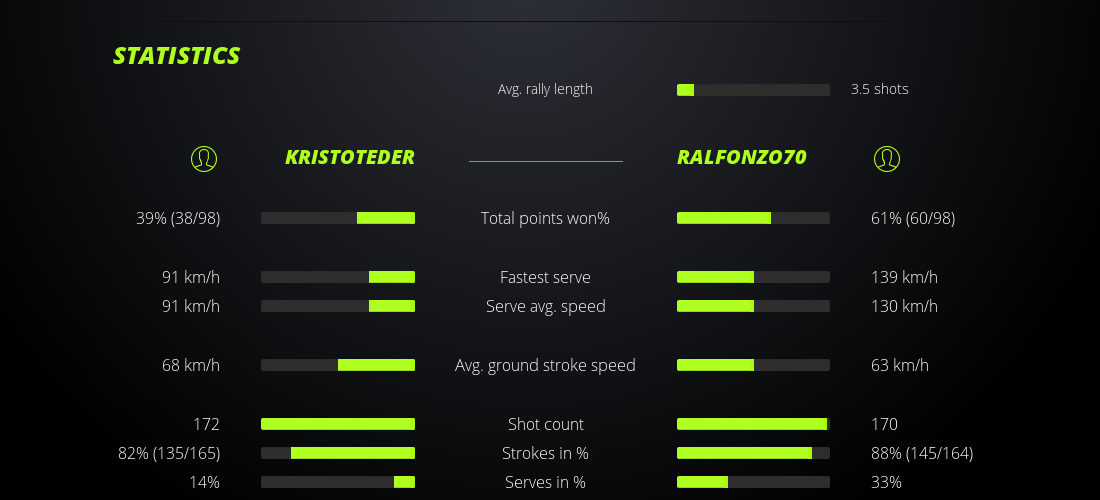Screen dimensions: 1100x500
Task: Click RALFONZO70's Fastest serve bar
Action: 753,277
